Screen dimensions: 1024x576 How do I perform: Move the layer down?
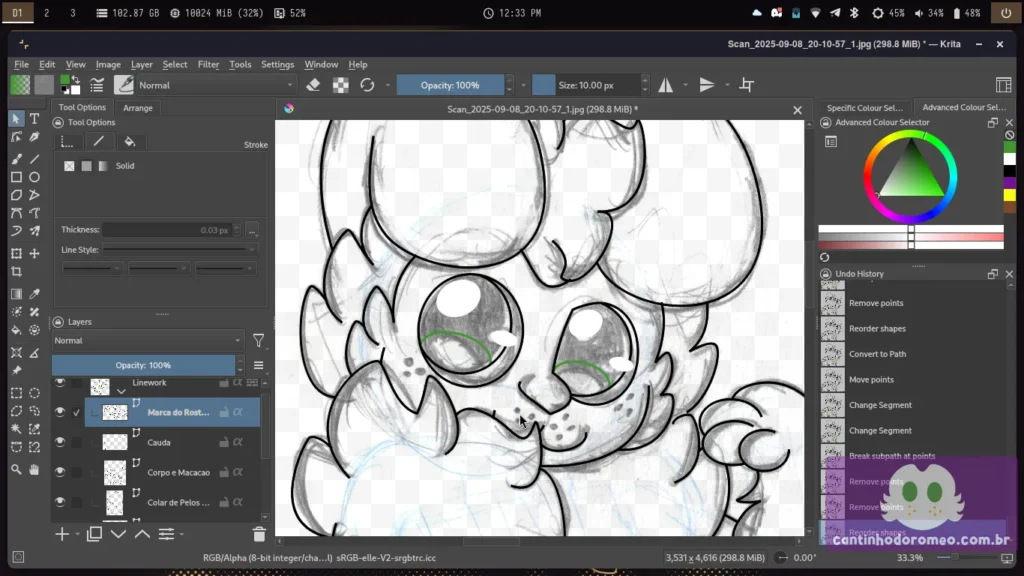click(118, 534)
